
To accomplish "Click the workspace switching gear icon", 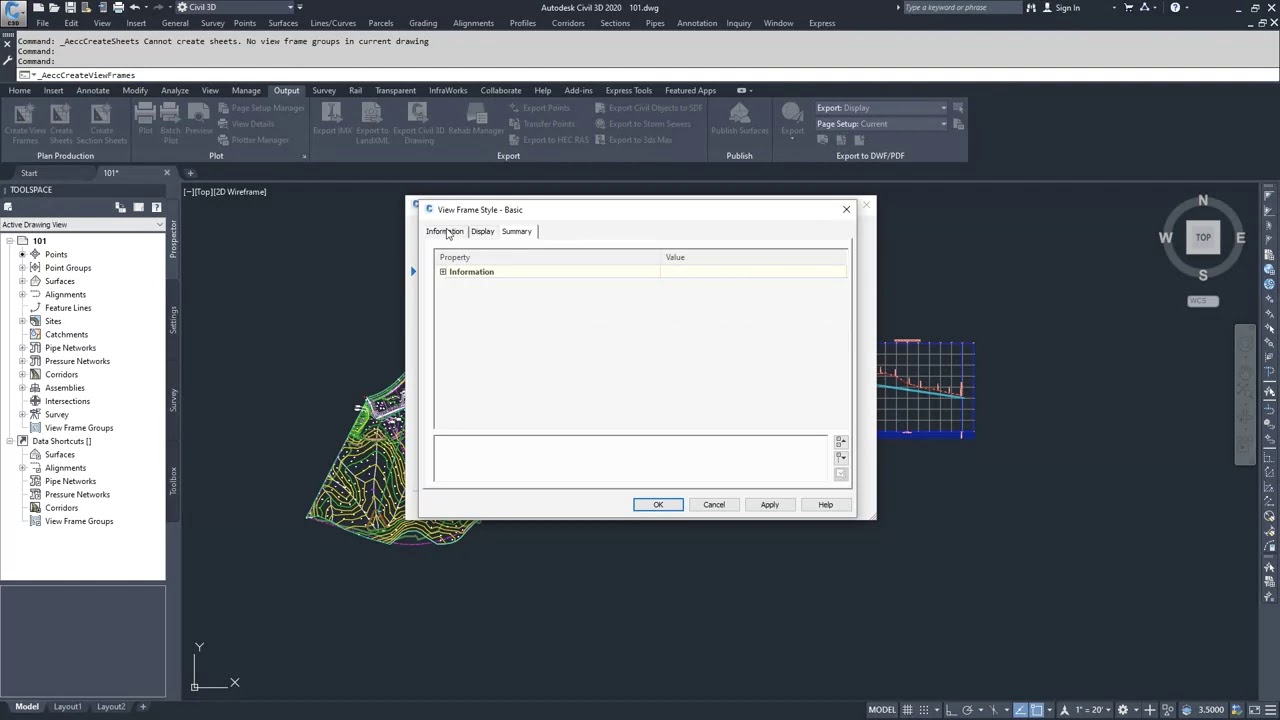I will tap(1123, 710).
